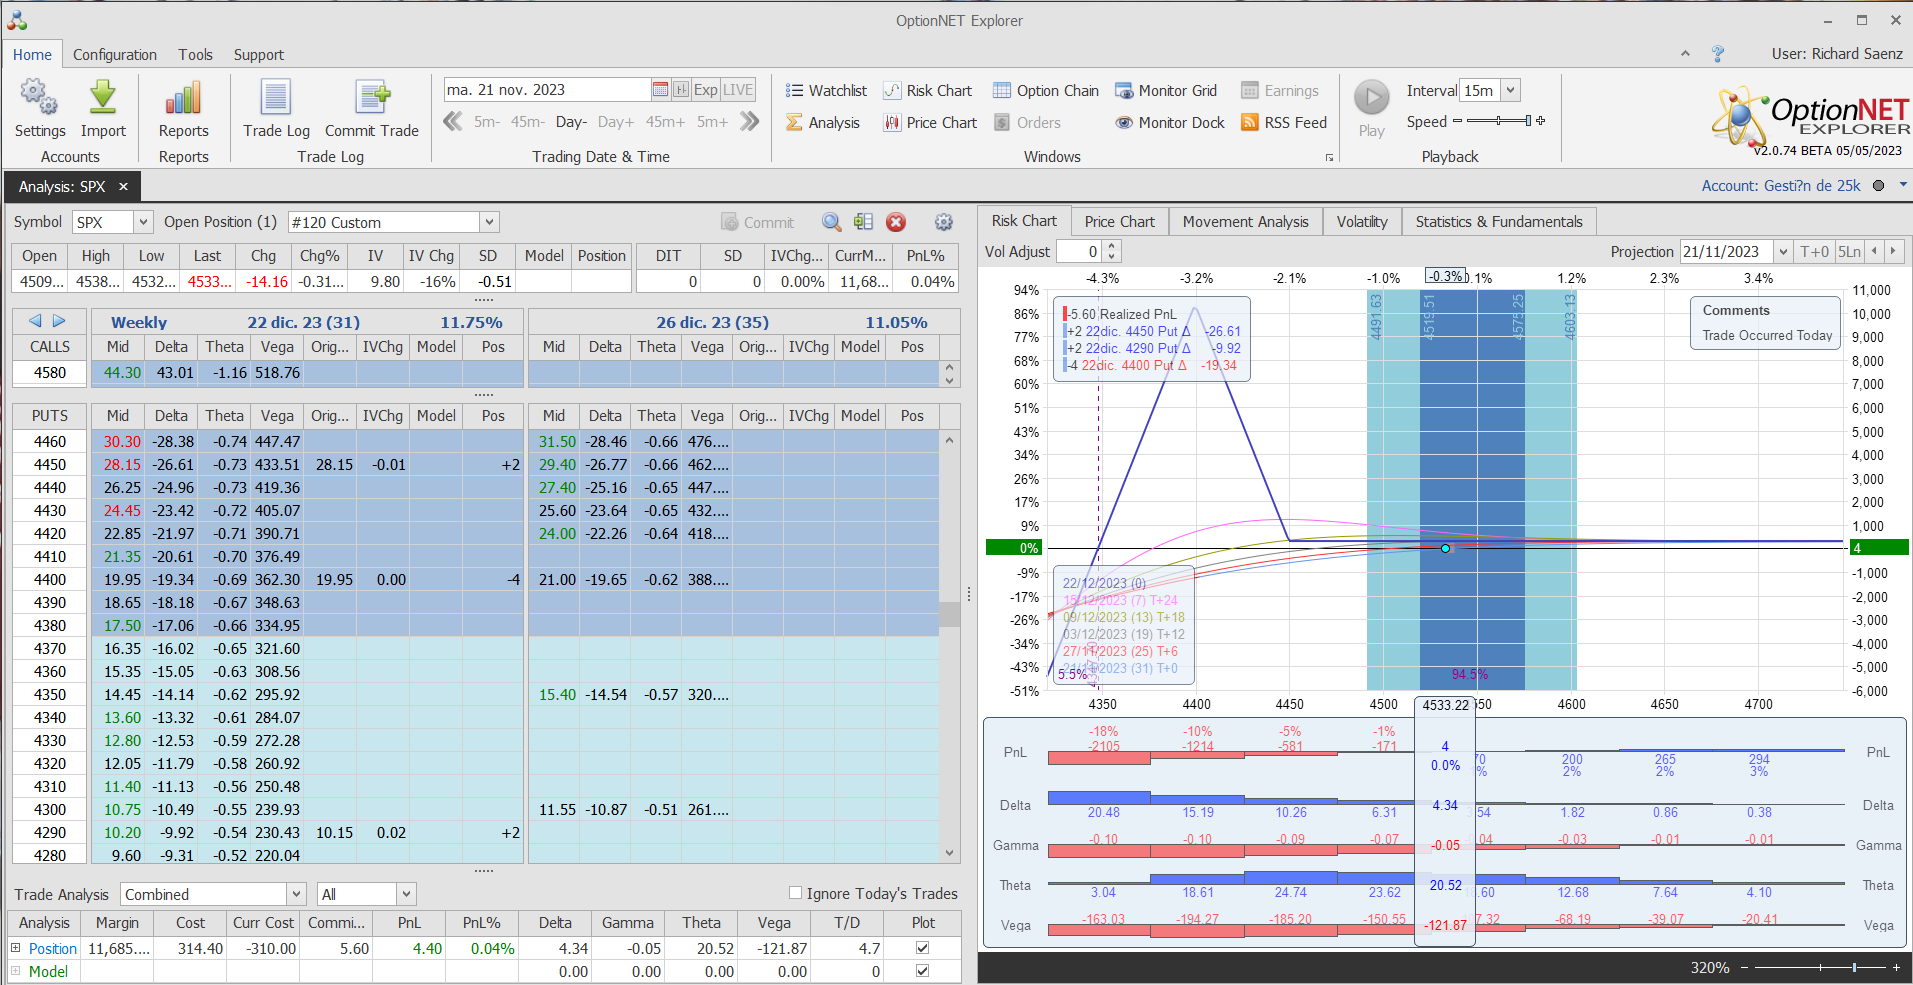Open the Configuration ribbon tab
The height and width of the screenshot is (985, 1913).
pyautogui.click(x=114, y=55)
